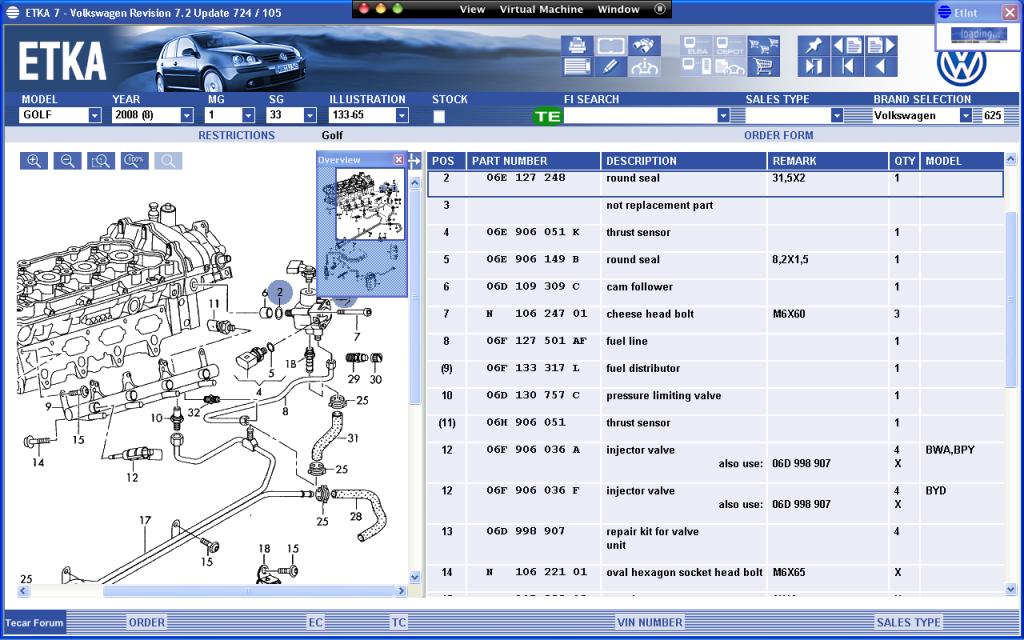Select the cam follower row

[x=715, y=287]
